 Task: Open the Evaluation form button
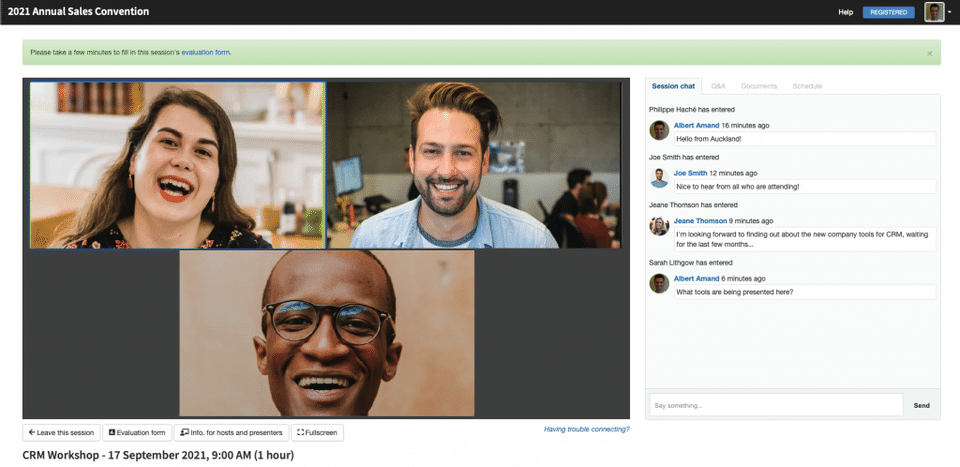pyautogui.click(x=137, y=432)
